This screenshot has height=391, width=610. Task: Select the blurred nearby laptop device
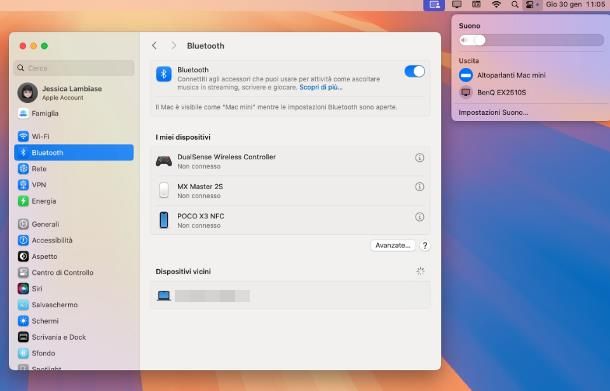click(291, 296)
